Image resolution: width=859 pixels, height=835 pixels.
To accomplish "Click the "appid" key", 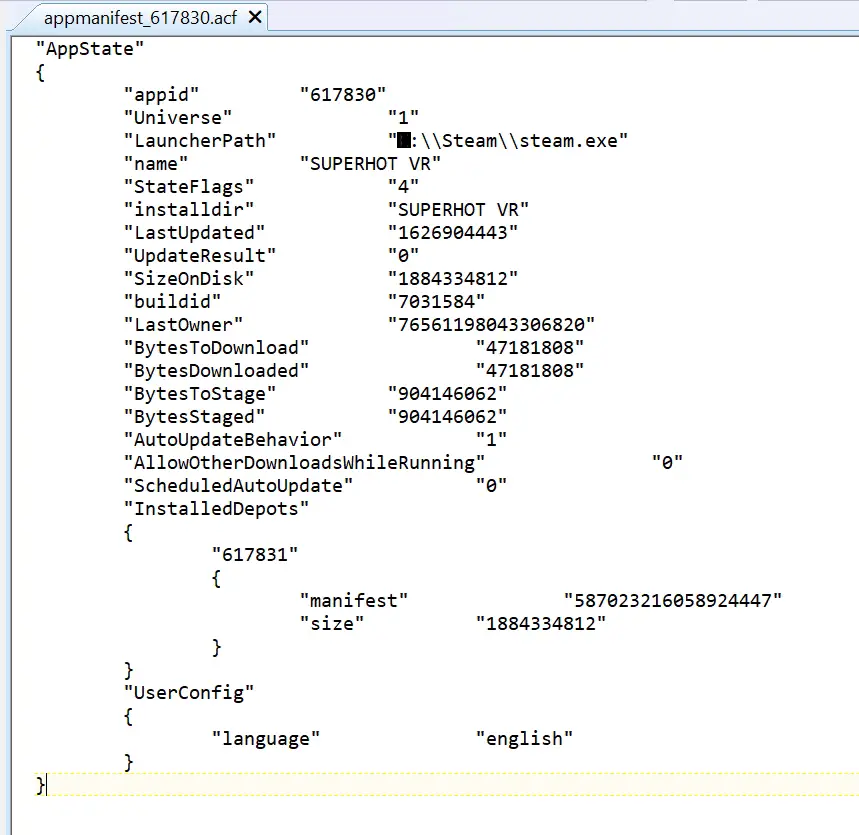I will pos(161,95).
